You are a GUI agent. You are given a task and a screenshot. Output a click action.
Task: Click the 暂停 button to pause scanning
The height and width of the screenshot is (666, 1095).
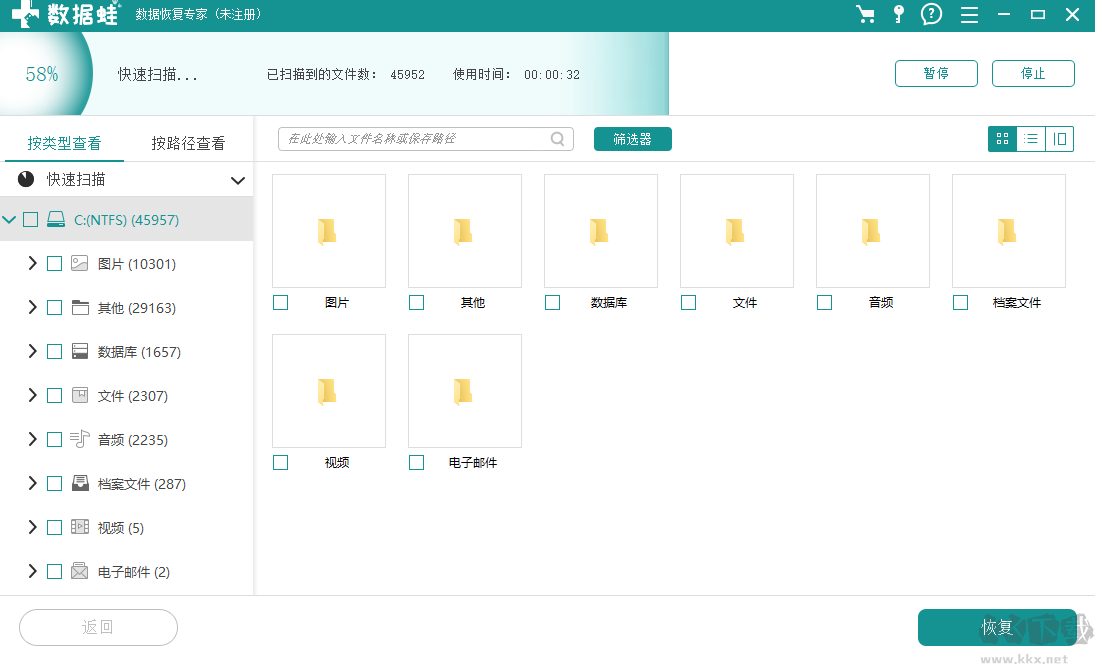click(x=936, y=73)
